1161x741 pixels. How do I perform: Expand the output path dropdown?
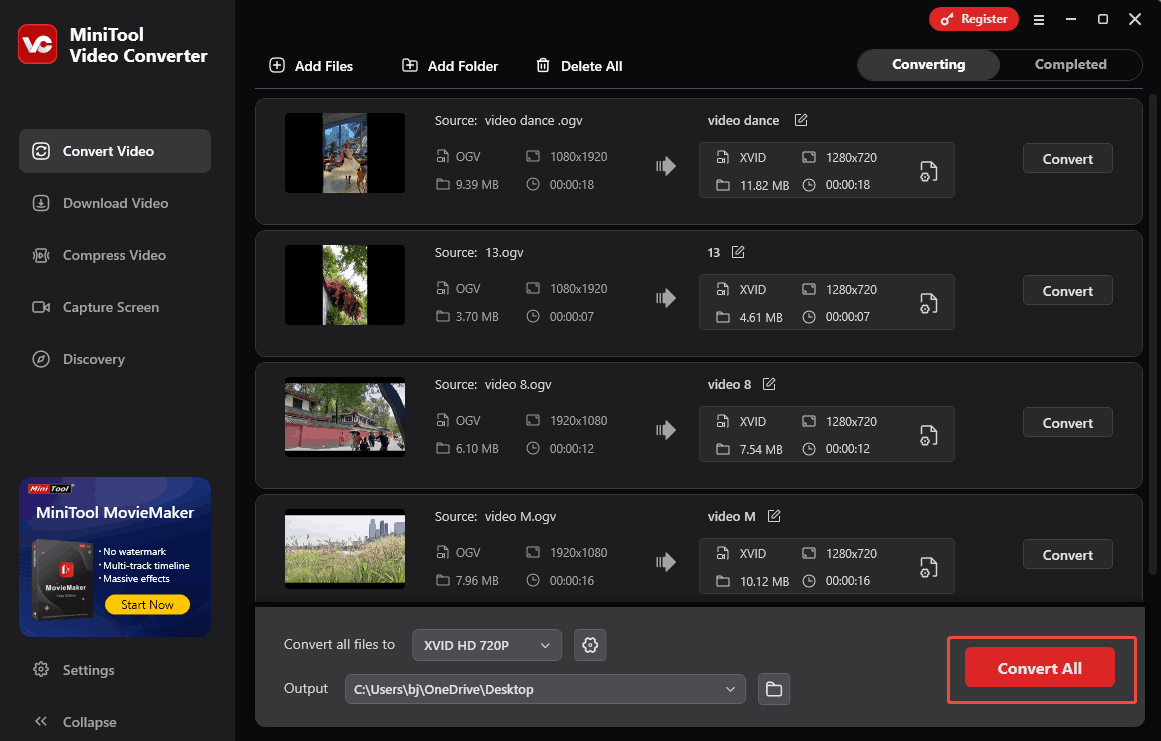[730, 689]
